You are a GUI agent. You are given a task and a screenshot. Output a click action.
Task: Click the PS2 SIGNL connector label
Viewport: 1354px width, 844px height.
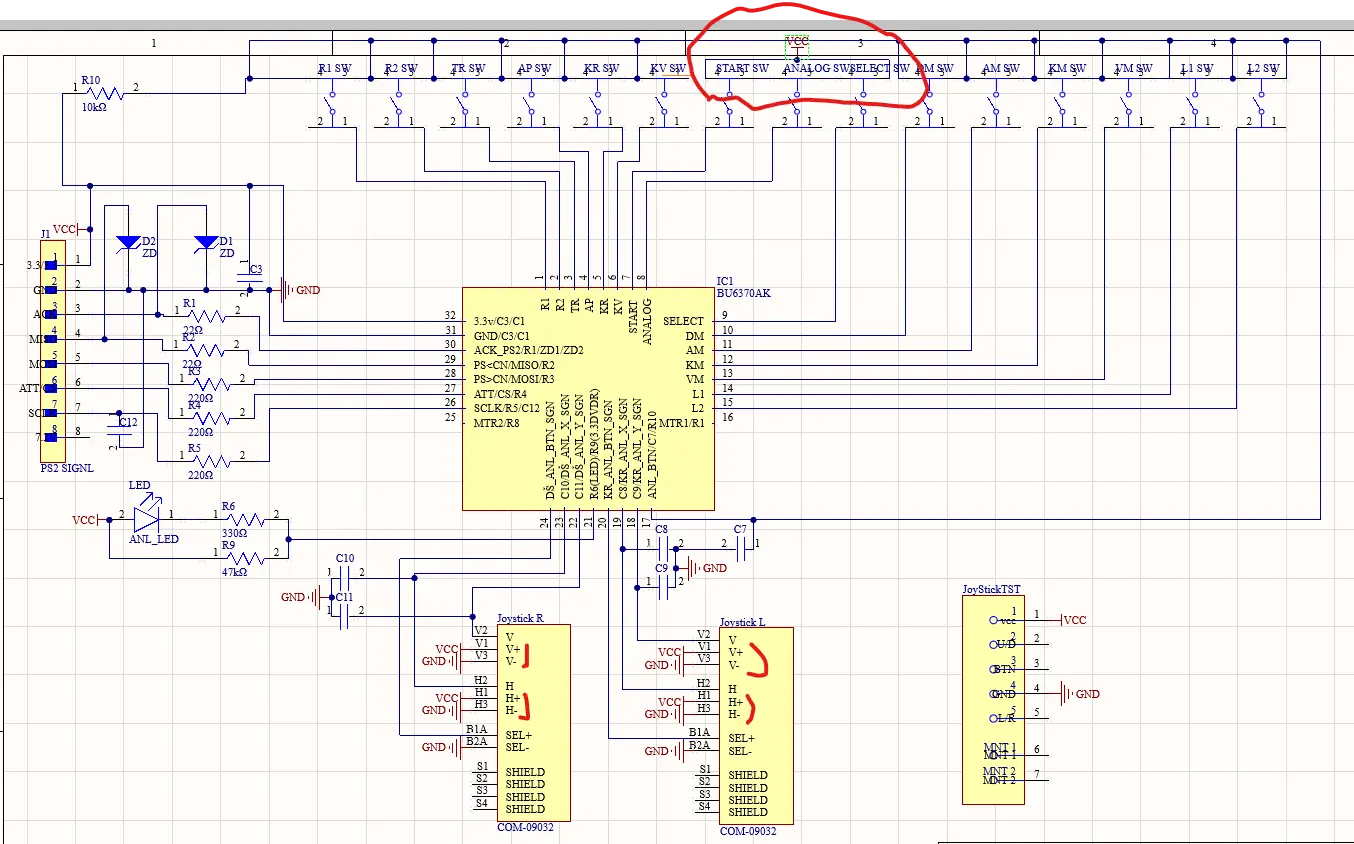tap(67, 469)
